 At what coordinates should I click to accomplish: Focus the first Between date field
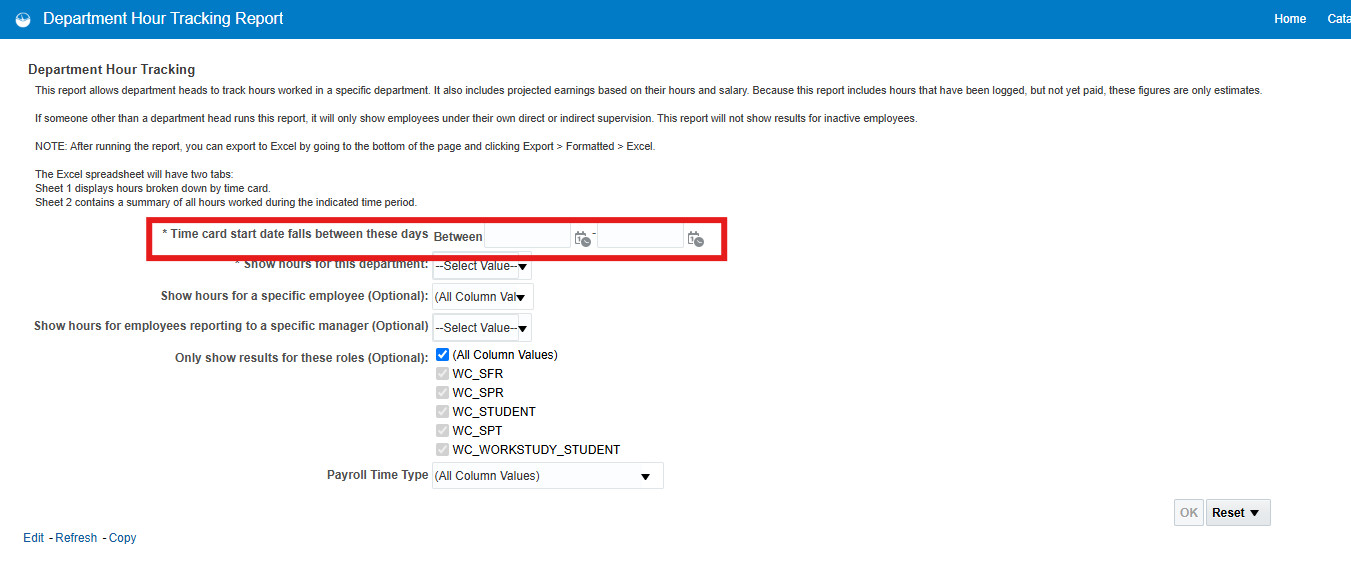click(527, 236)
